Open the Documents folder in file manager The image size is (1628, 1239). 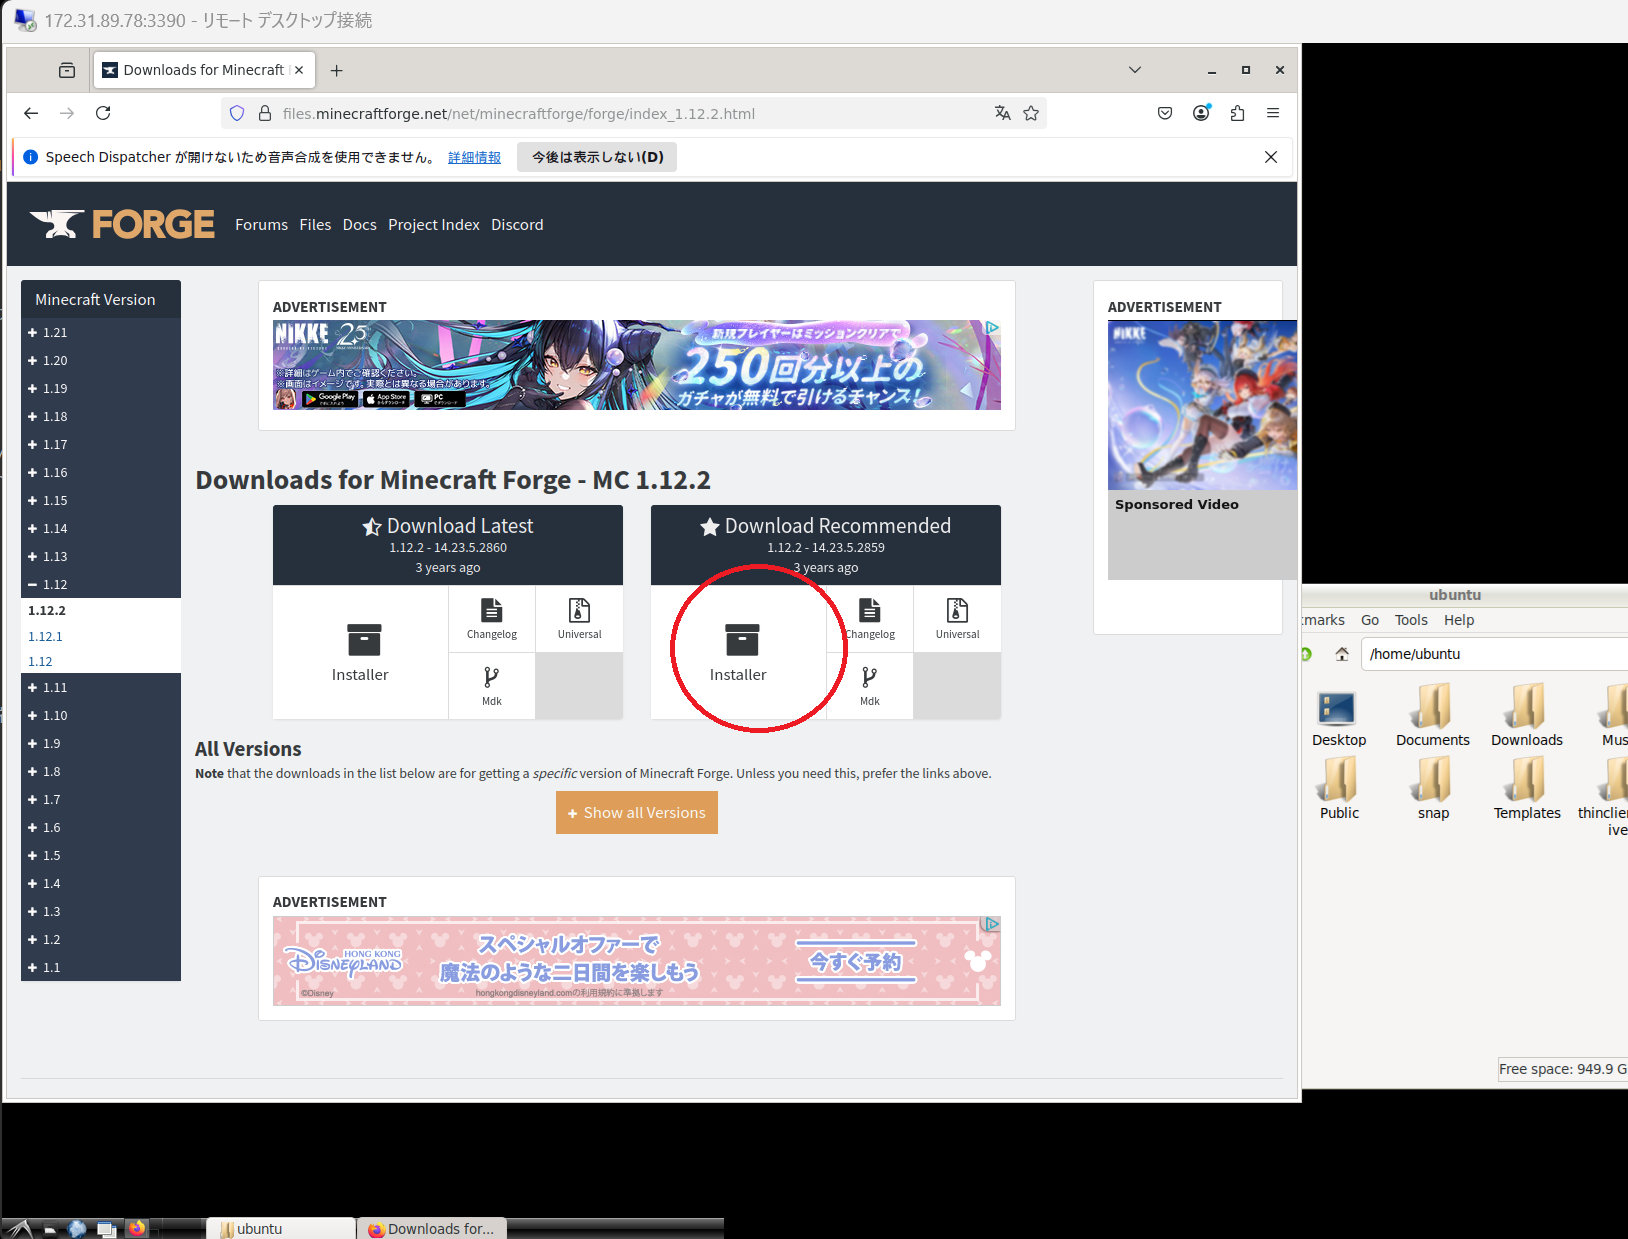(x=1433, y=716)
